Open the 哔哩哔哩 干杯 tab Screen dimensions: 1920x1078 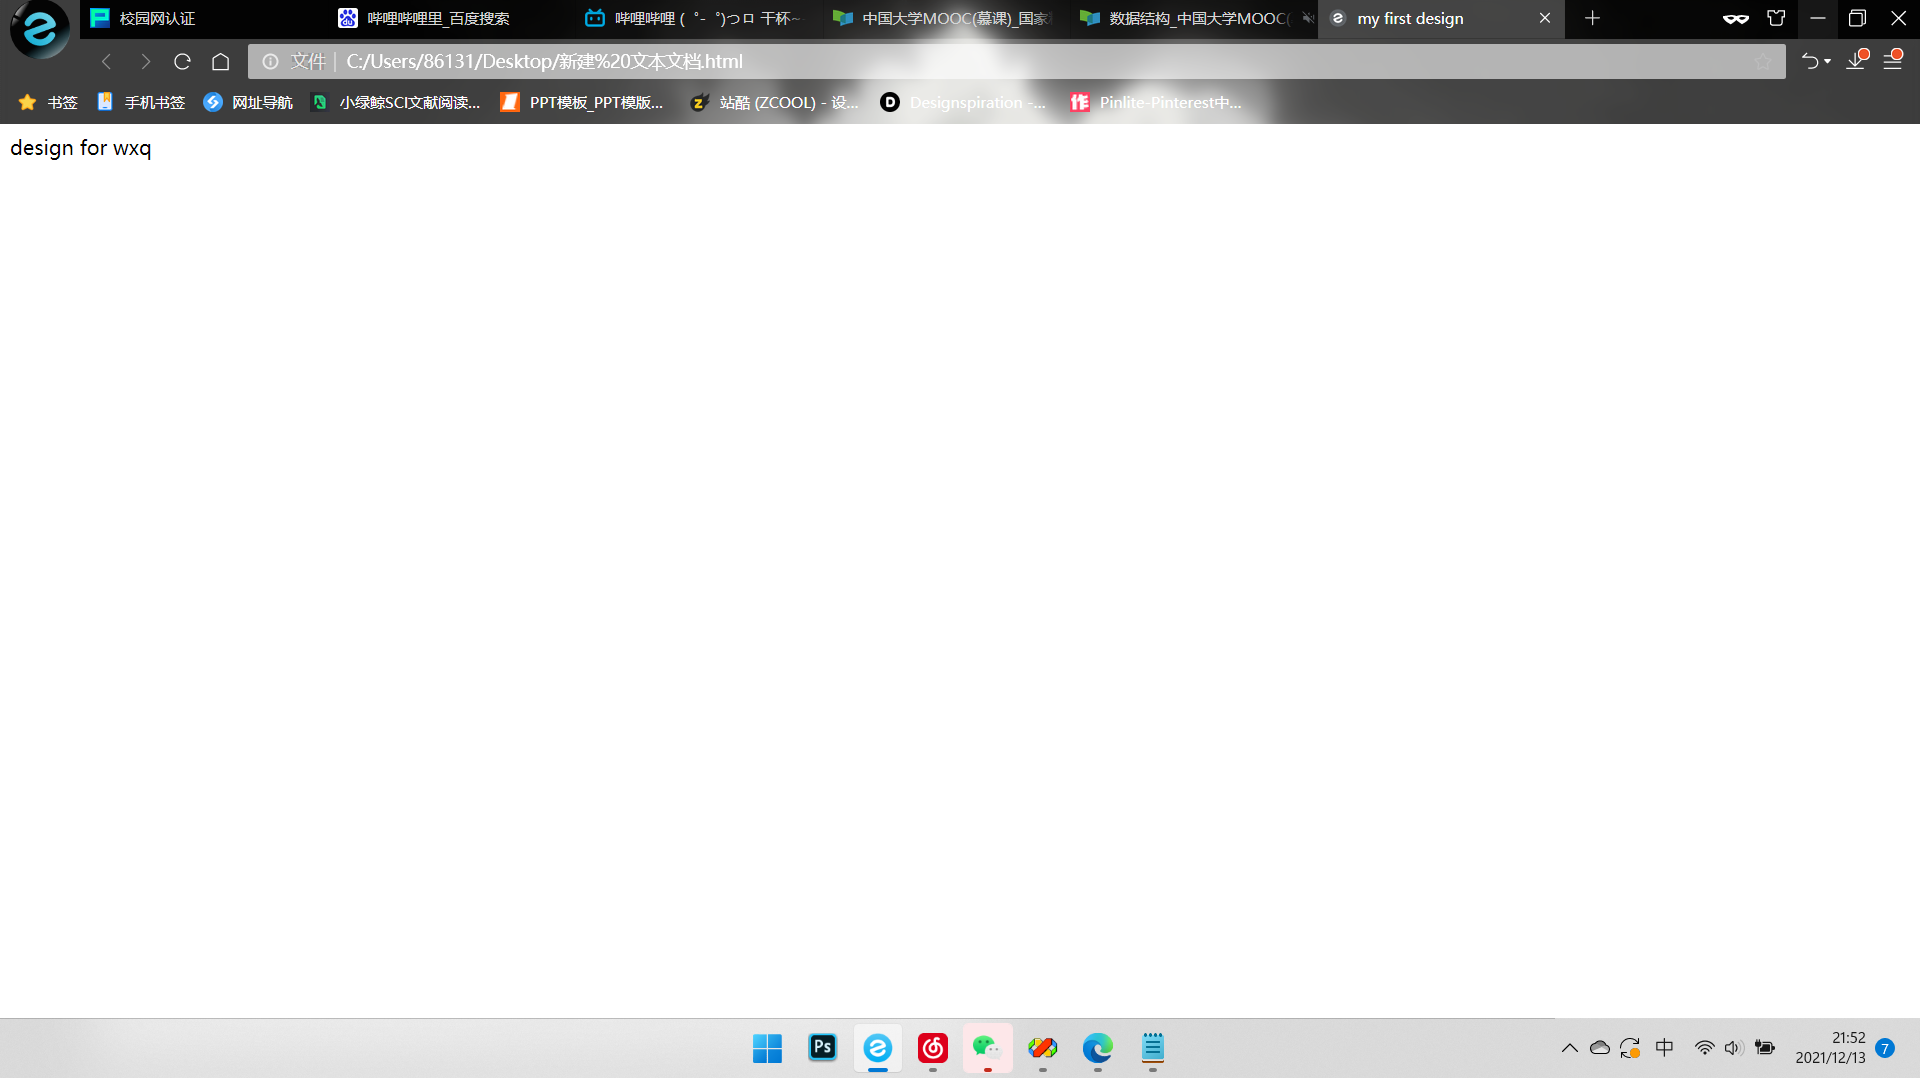[699, 18]
